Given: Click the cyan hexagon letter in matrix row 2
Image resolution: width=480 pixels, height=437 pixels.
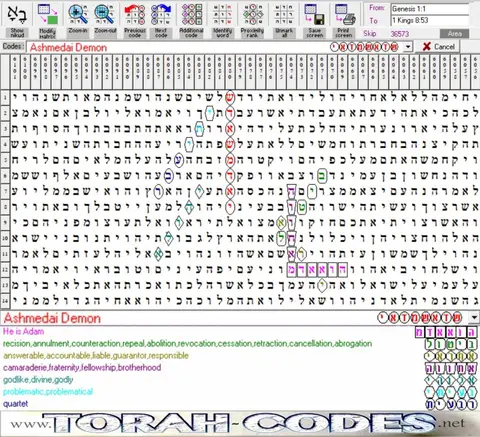Looking at the screenshot, I should pyautogui.click(x=209, y=113).
